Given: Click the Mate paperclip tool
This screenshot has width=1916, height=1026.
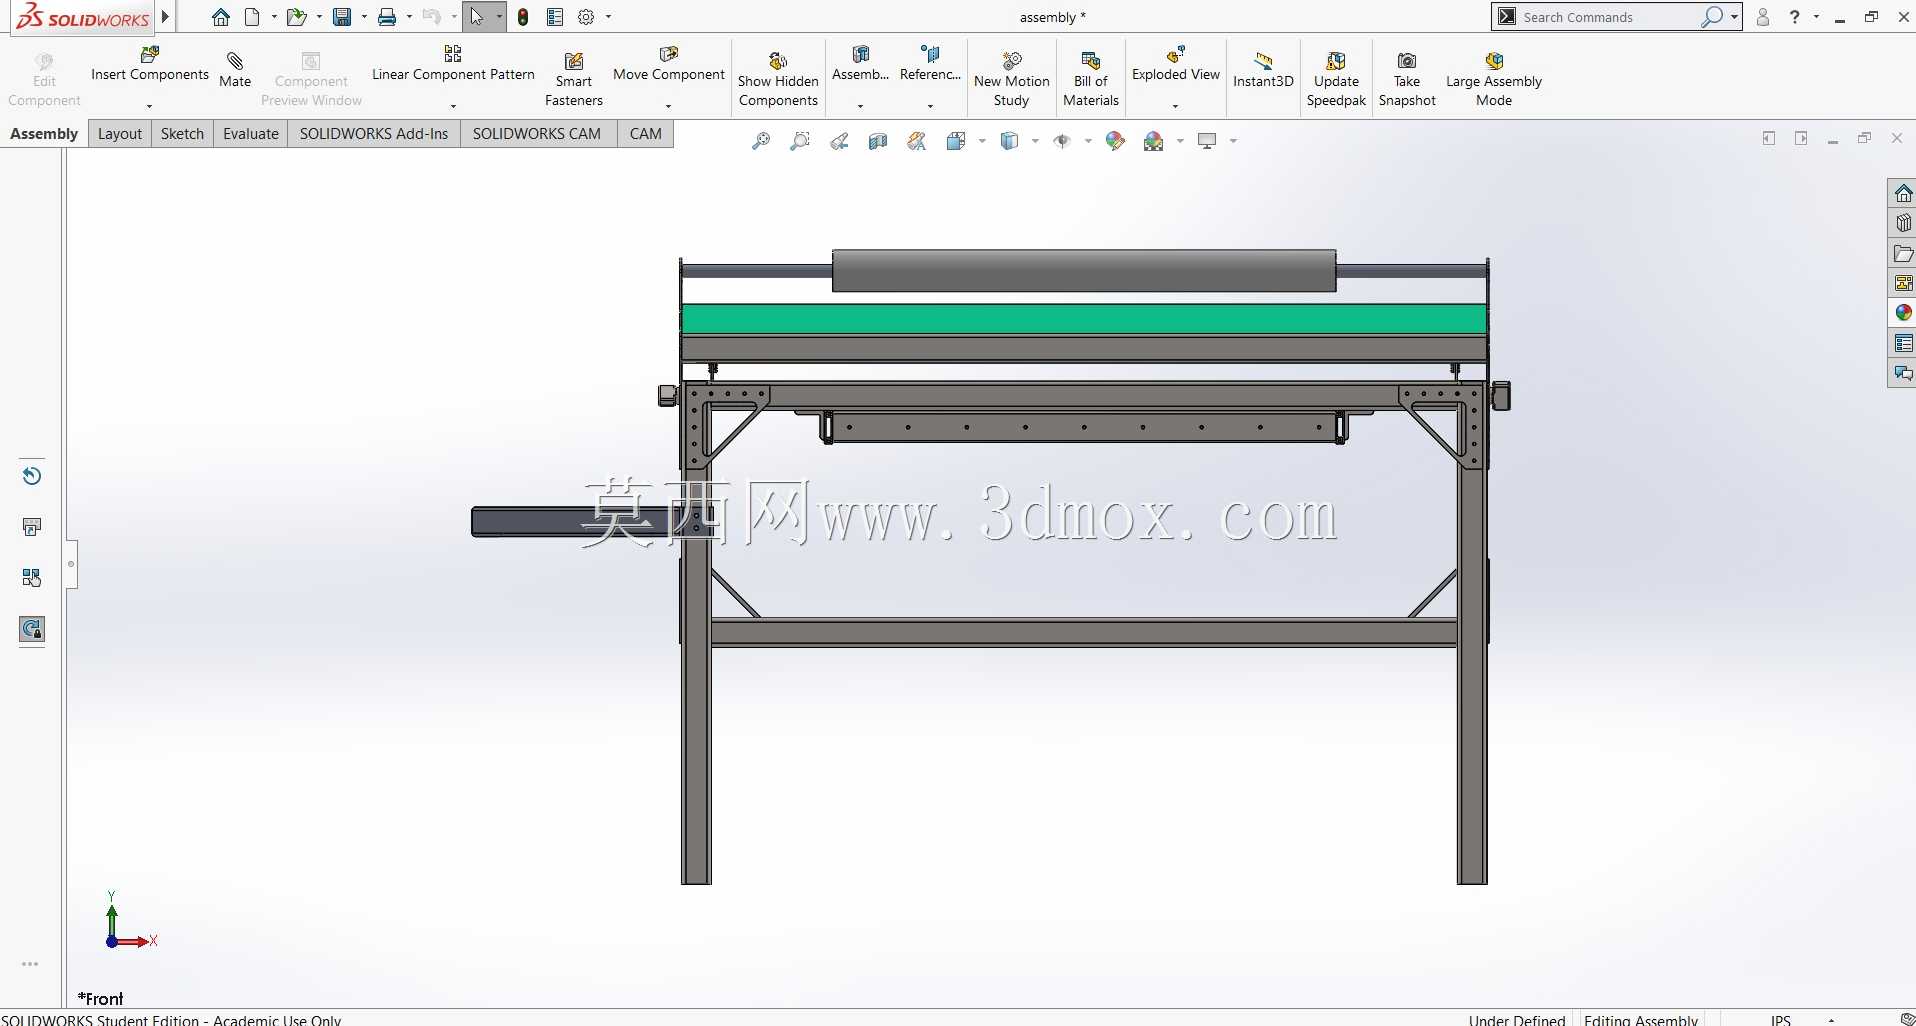Looking at the screenshot, I should coord(235,70).
